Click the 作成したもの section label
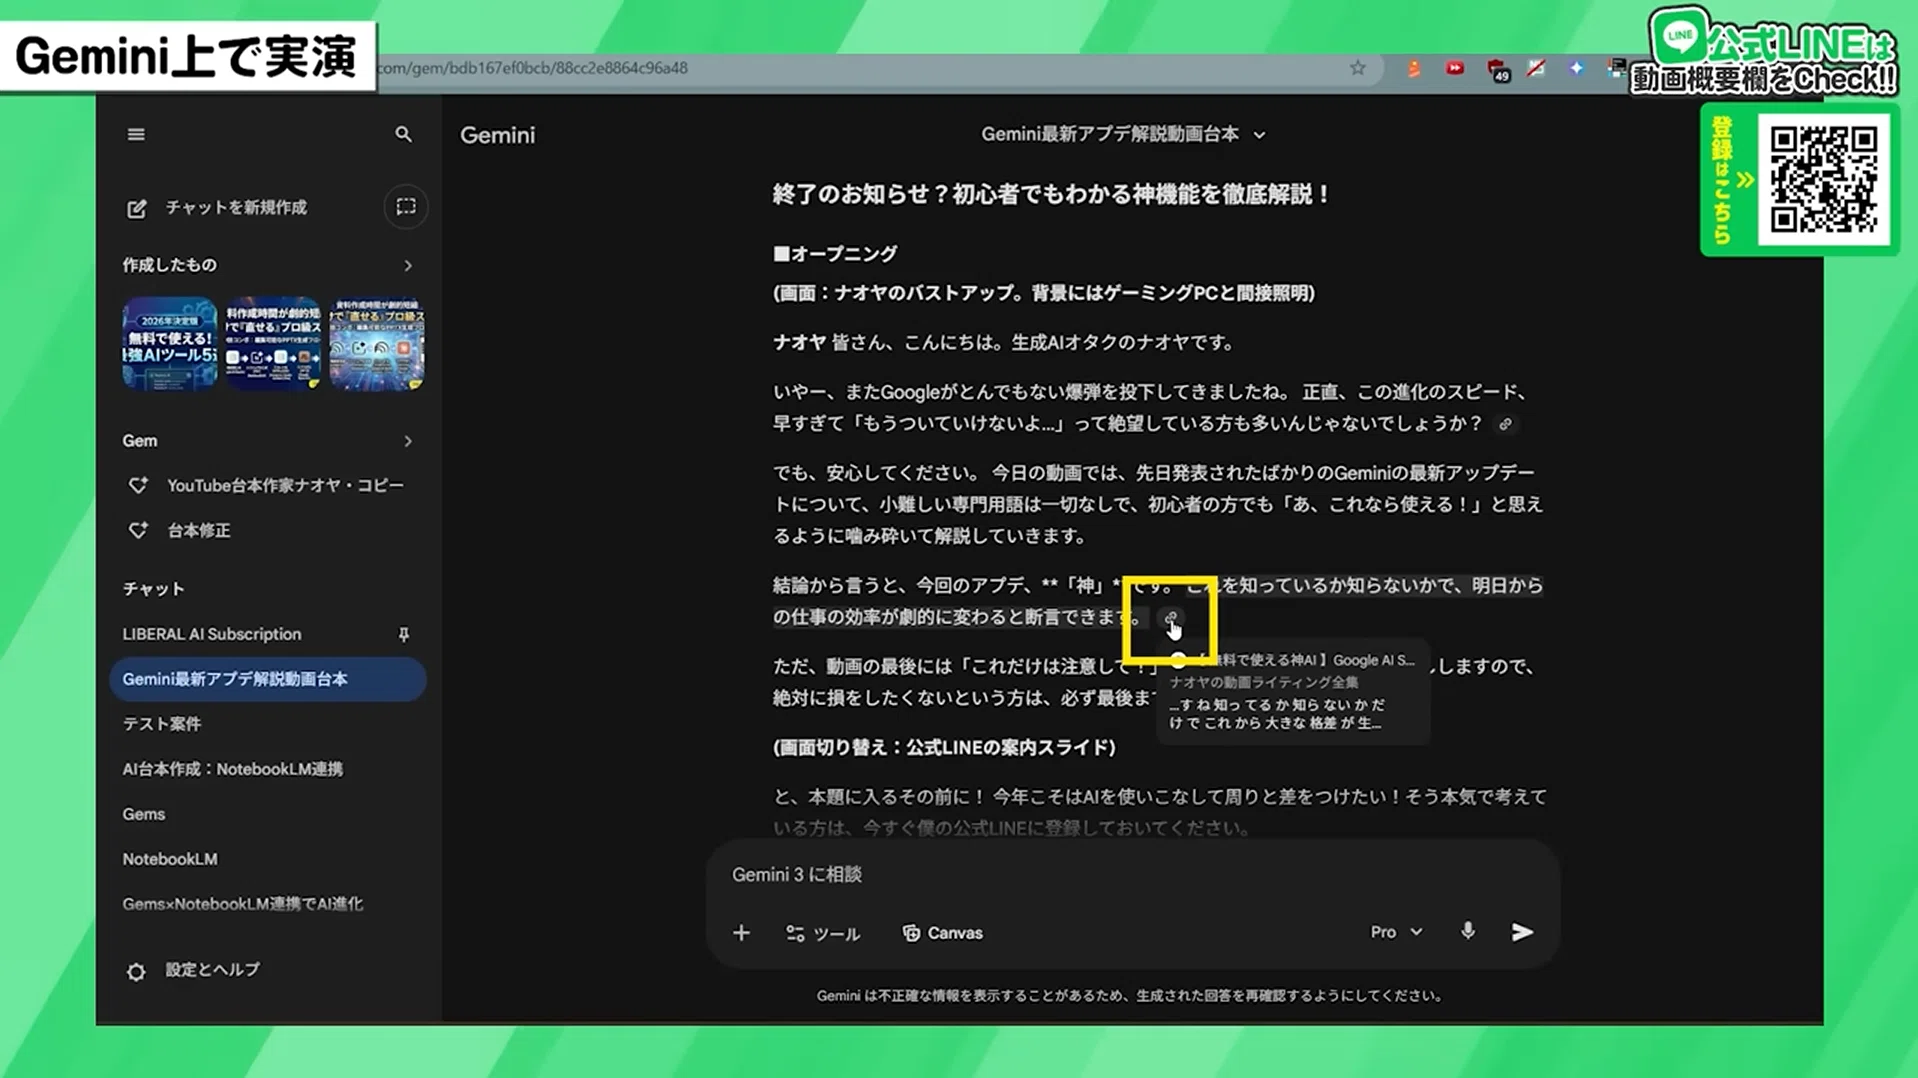The width and height of the screenshot is (1918, 1078). (169, 265)
